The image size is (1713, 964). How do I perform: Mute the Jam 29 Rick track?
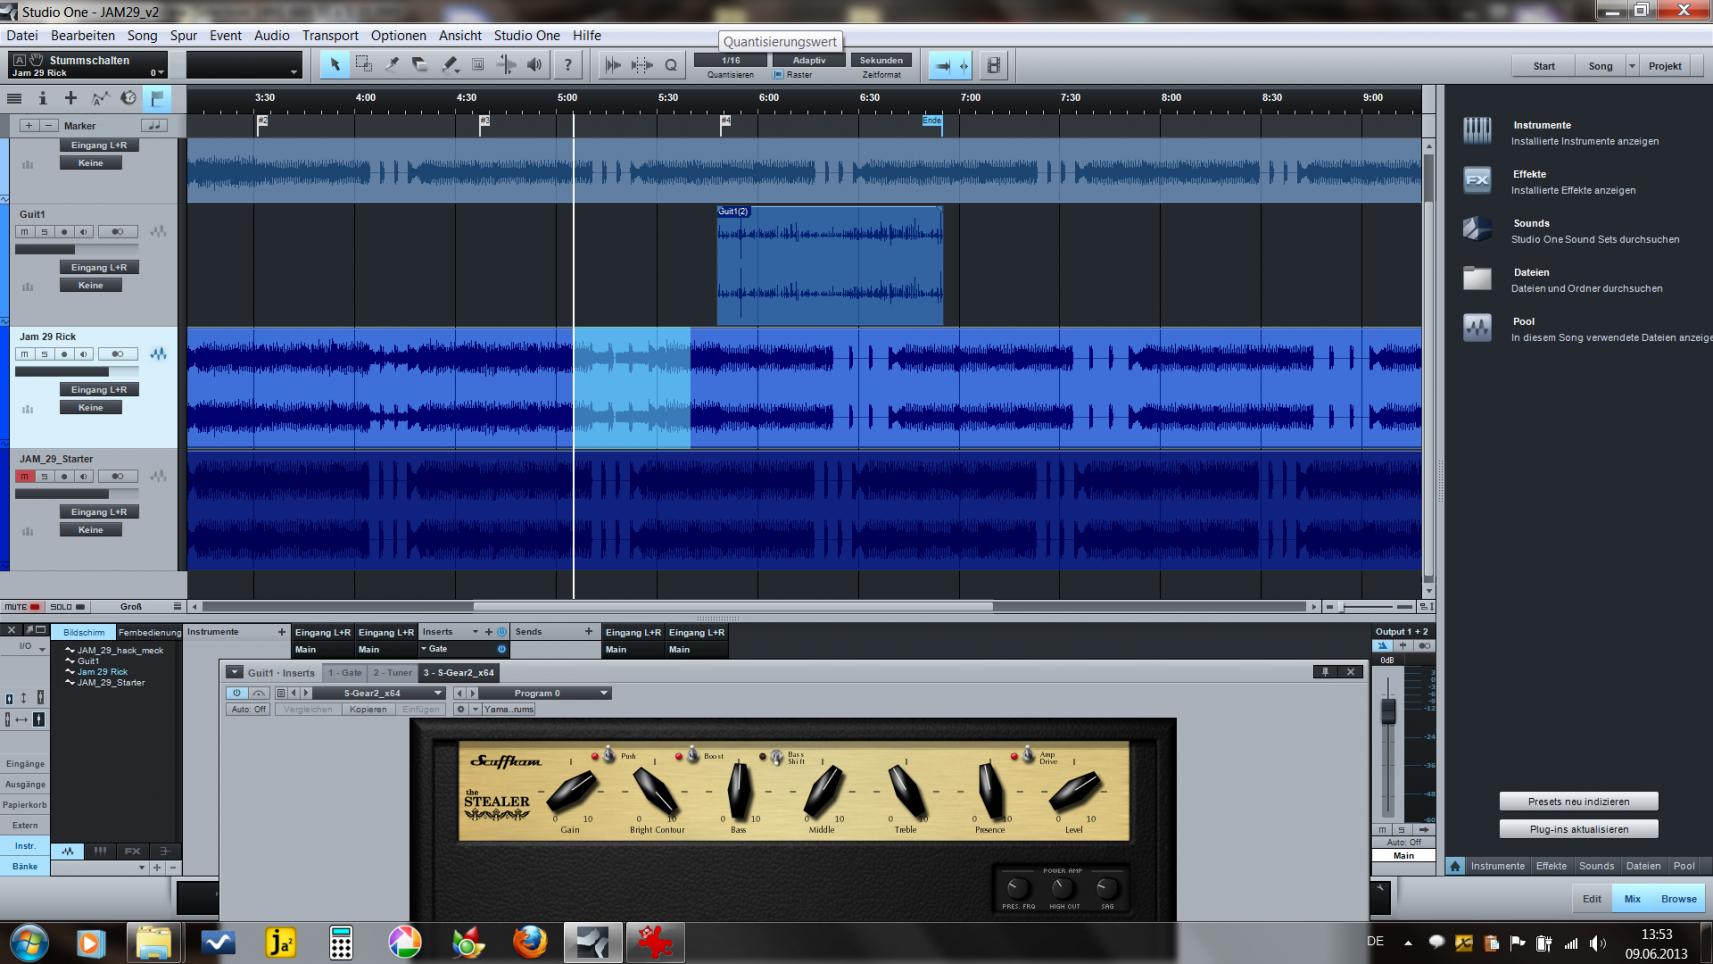tap(24, 354)
